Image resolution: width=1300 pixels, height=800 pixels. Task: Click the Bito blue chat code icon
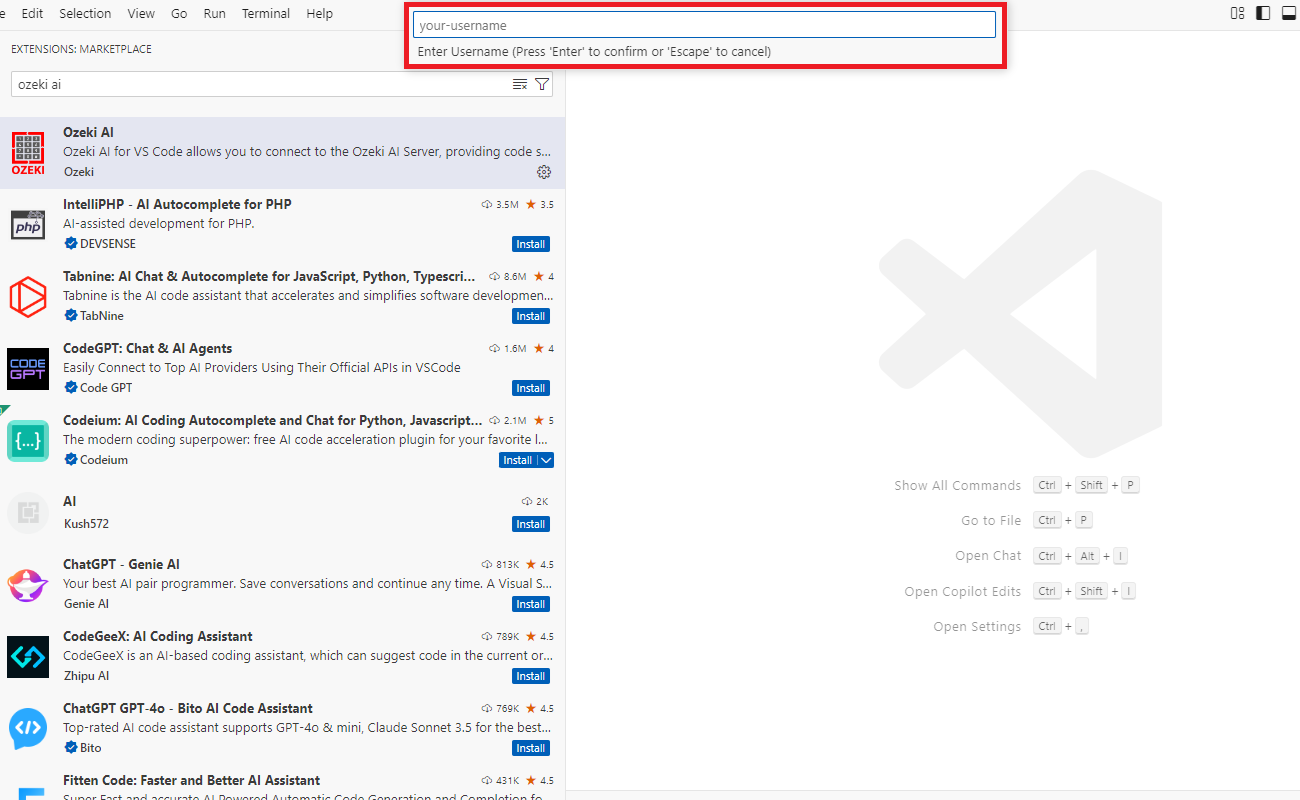coord(28,729)
